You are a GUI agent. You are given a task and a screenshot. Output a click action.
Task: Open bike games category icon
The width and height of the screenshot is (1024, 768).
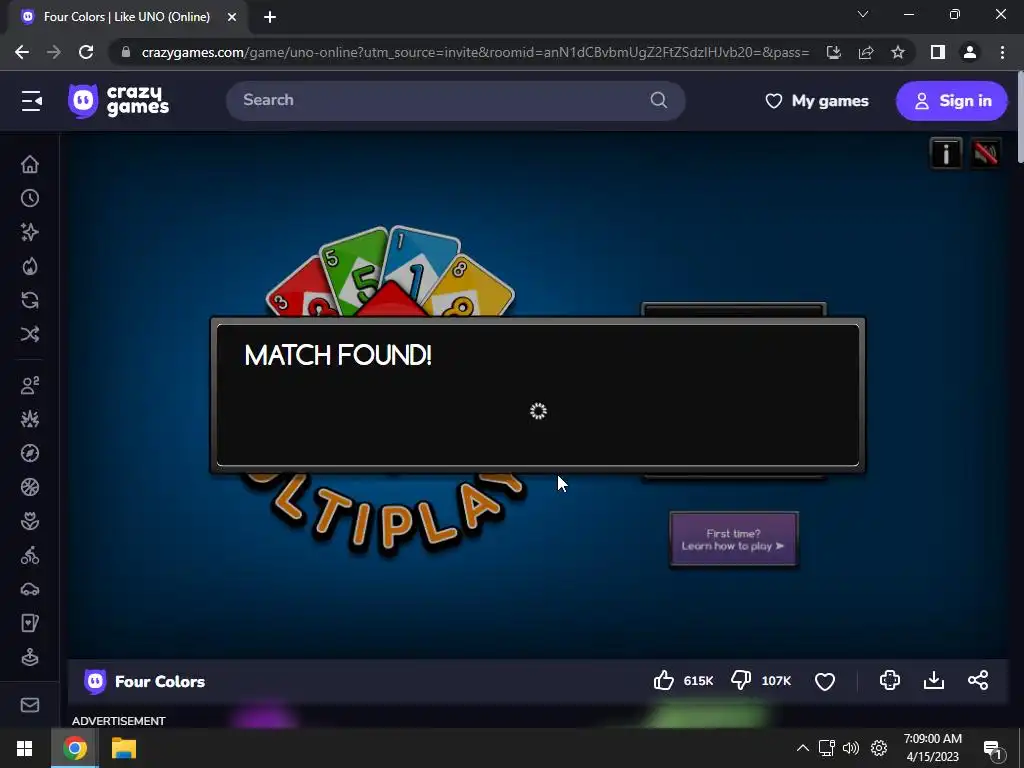30,555
